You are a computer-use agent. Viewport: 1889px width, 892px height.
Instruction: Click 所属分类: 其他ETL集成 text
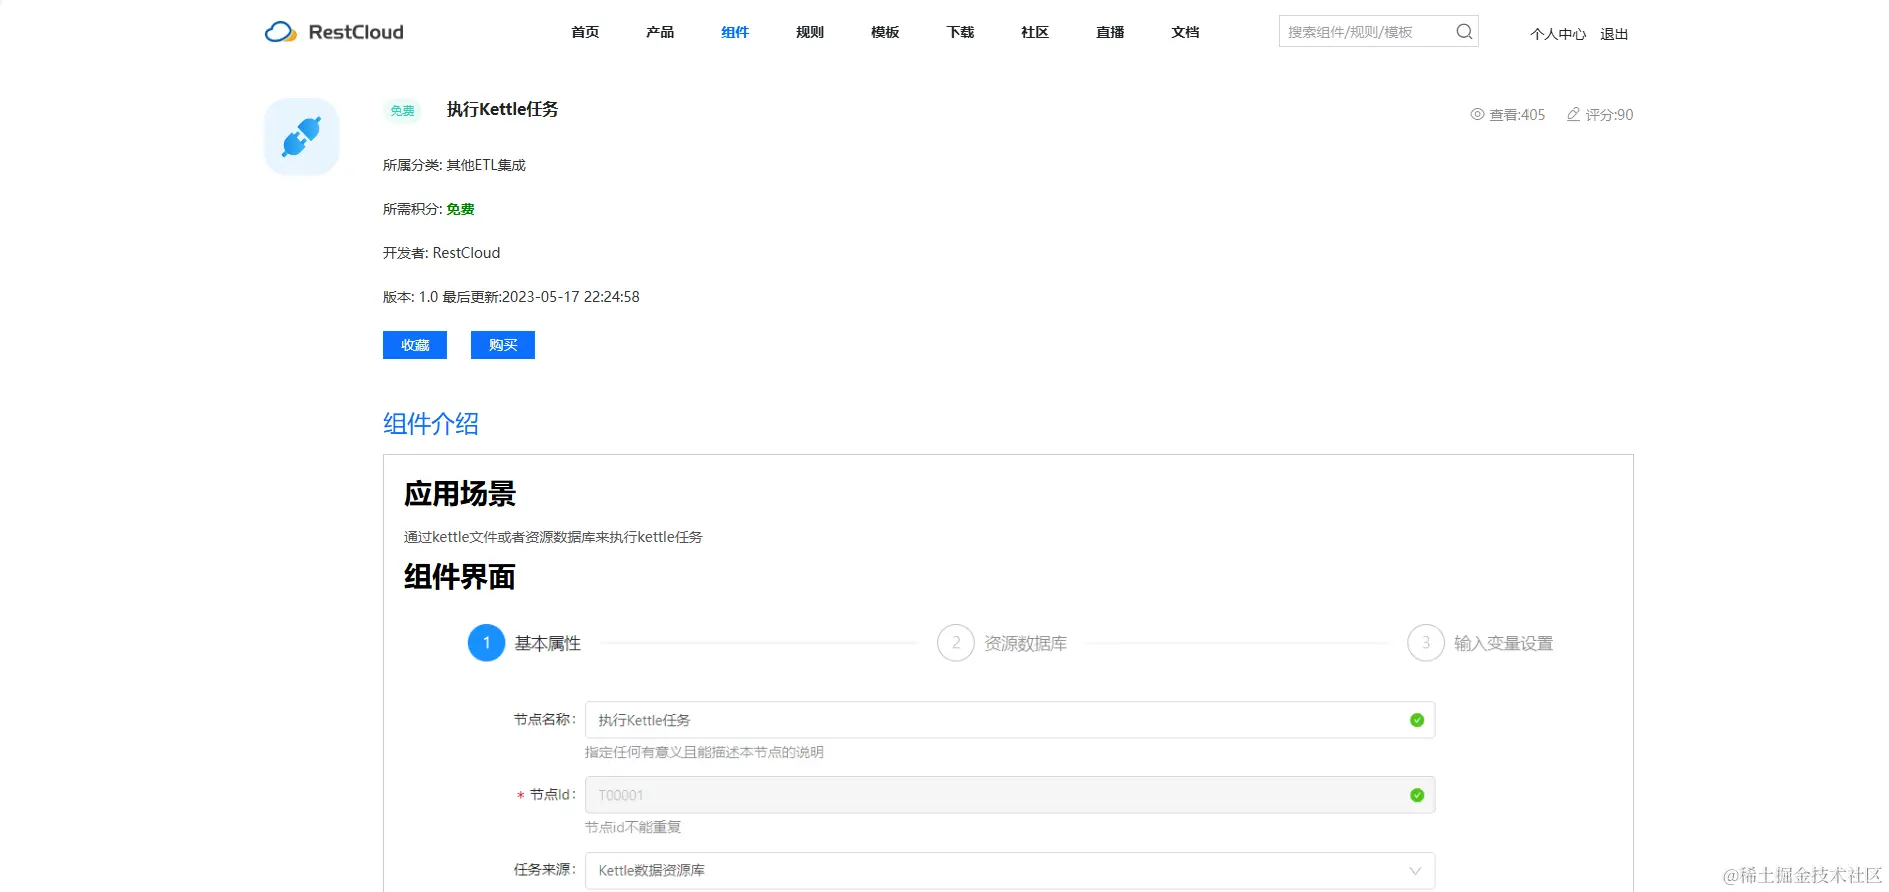coord(454,165)
